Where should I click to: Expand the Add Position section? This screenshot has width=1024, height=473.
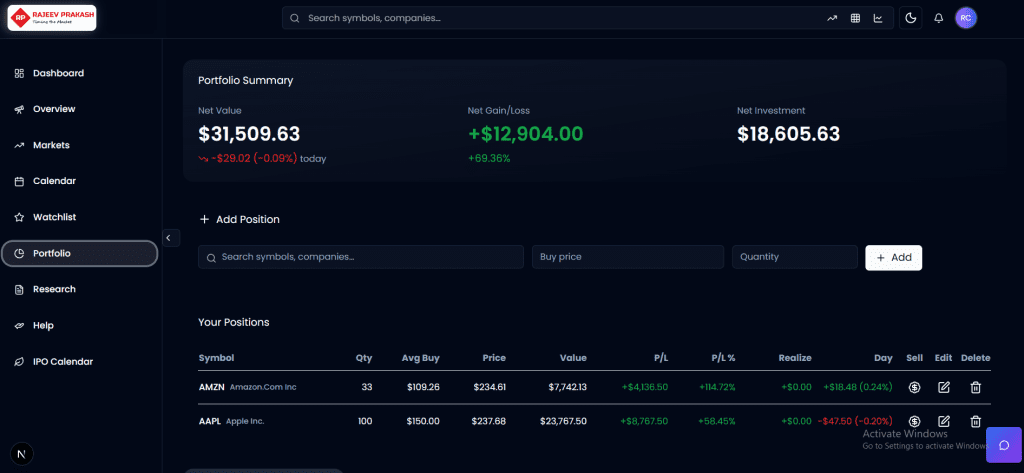click(239, 219)
